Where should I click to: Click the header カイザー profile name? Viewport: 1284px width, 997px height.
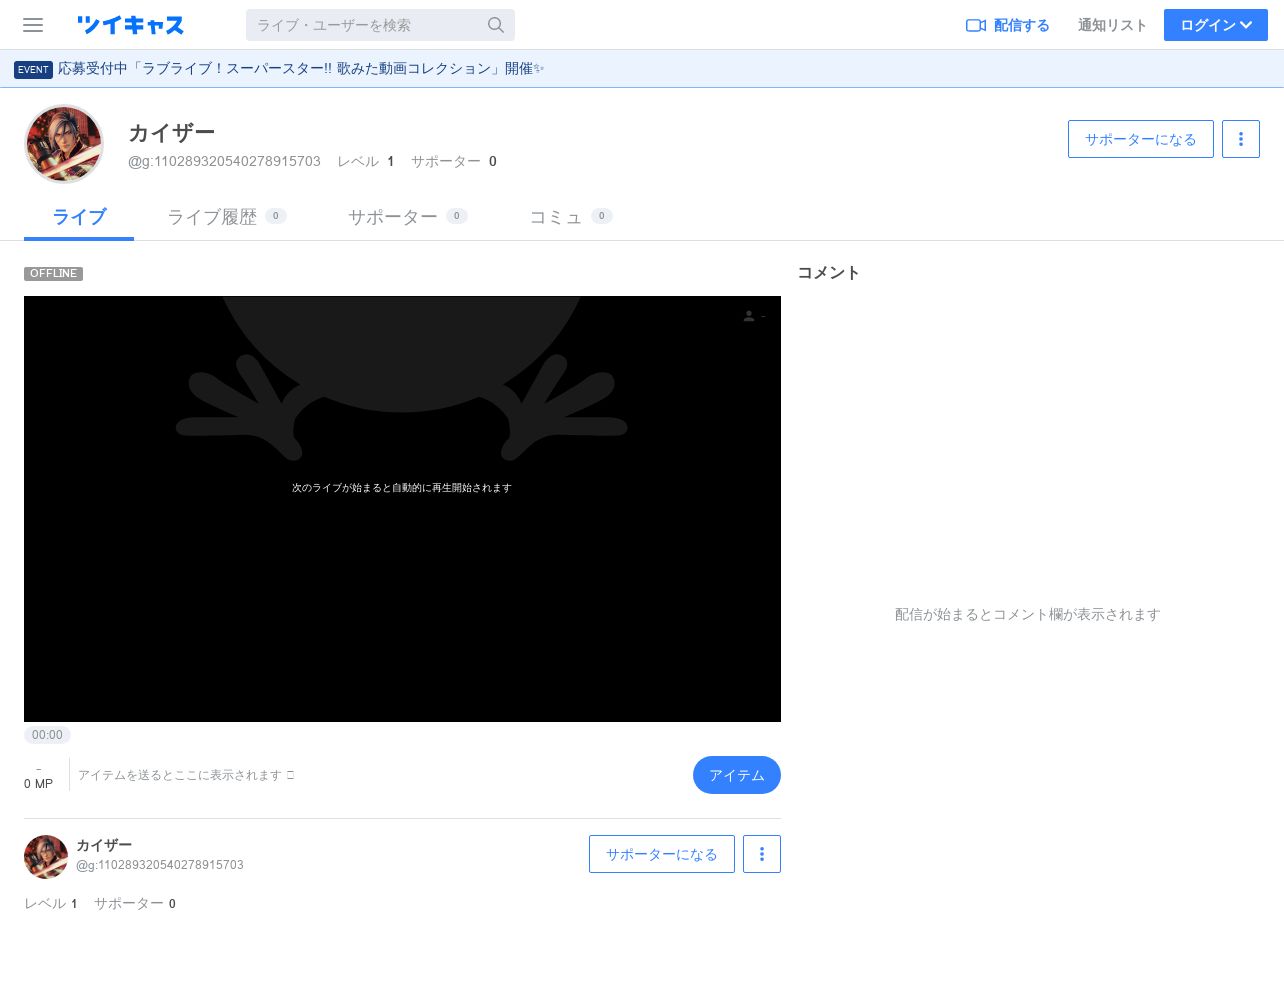click(172, 133)
